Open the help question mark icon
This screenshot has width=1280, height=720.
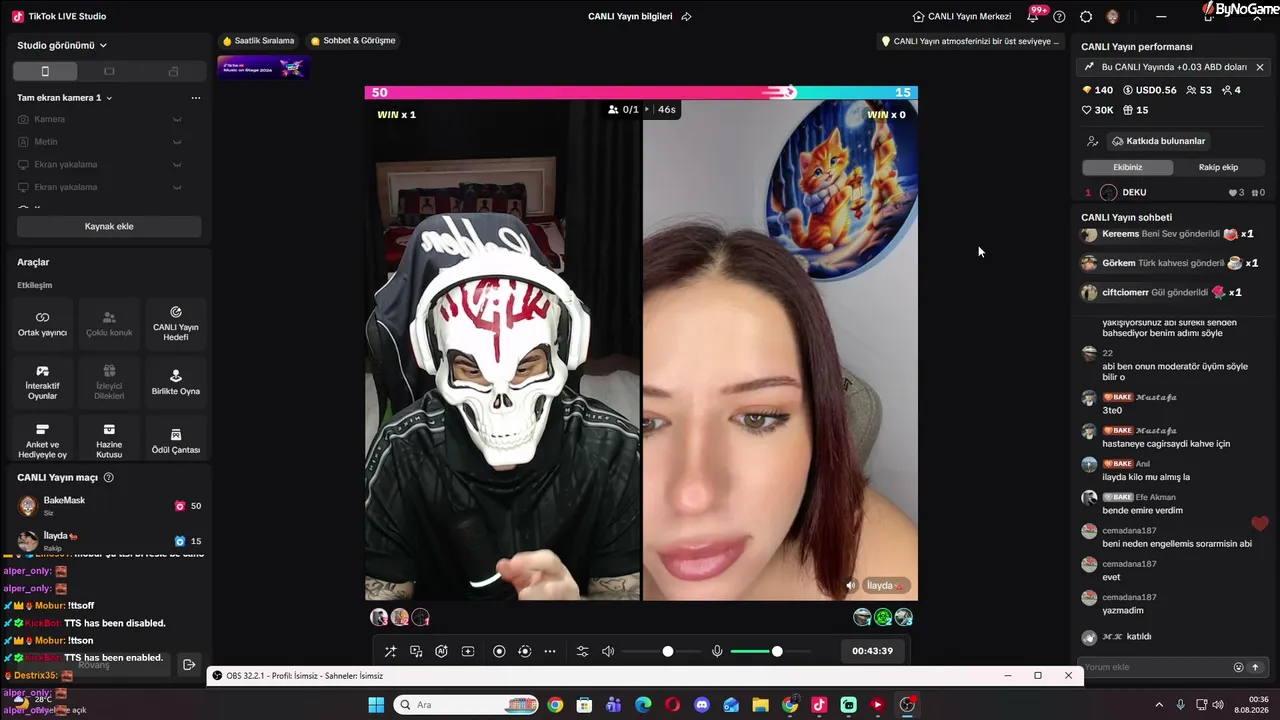1059,17
